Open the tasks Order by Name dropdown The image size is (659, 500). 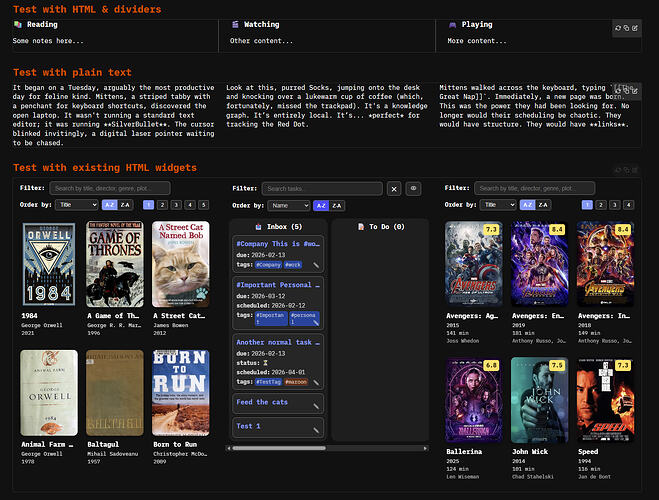tap(289, 205)
